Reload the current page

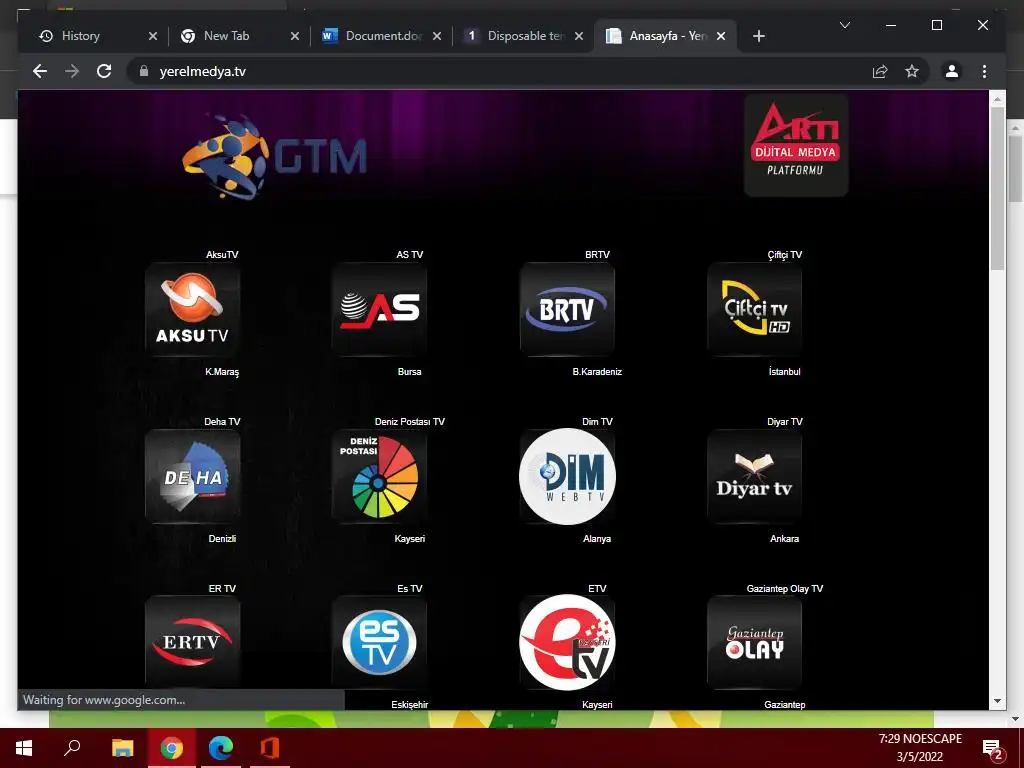[x=104, y=71]
